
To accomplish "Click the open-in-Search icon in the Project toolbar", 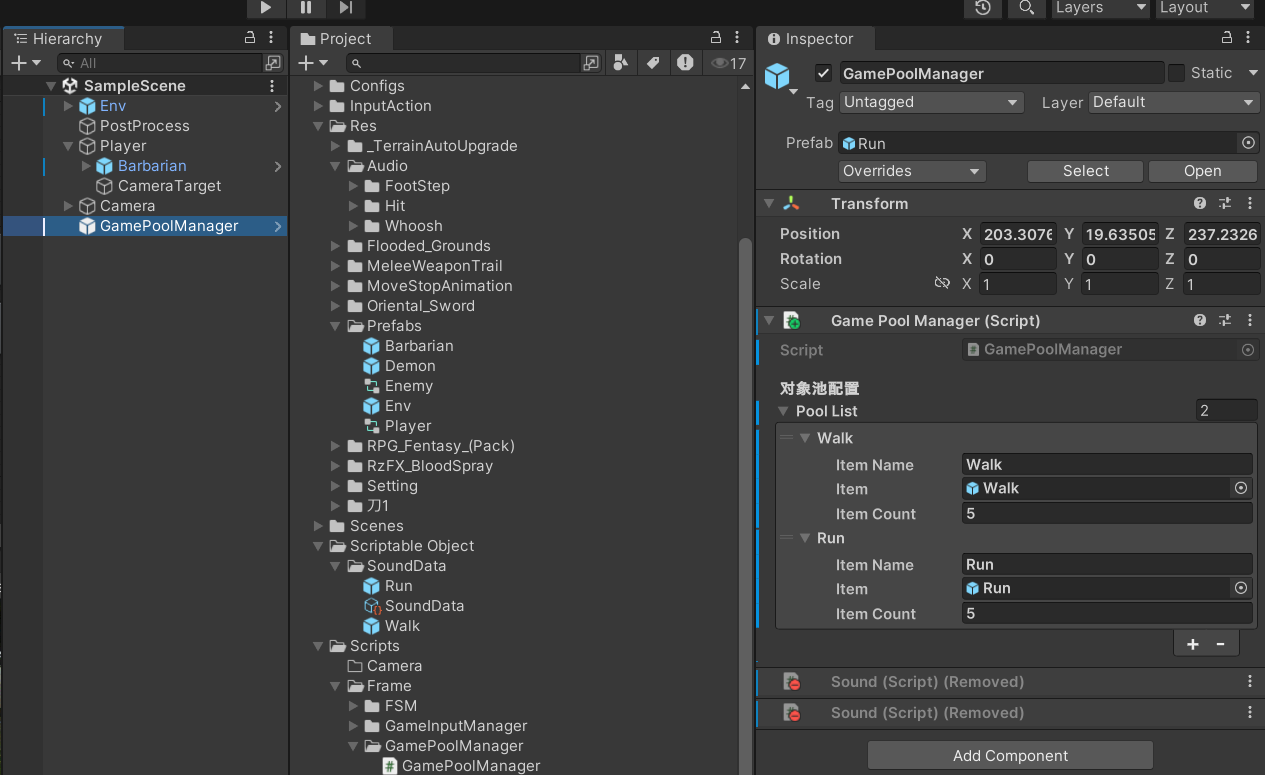I will 591,63.
